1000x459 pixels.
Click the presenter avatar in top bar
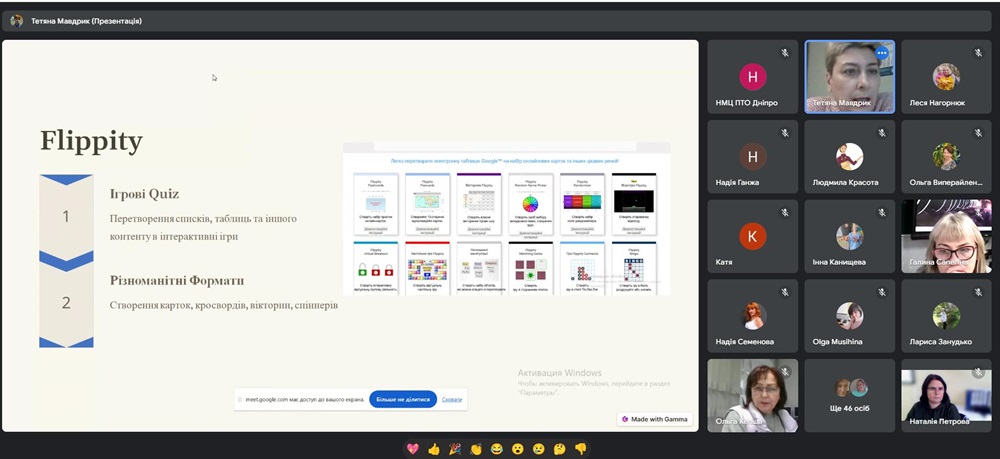17,20
